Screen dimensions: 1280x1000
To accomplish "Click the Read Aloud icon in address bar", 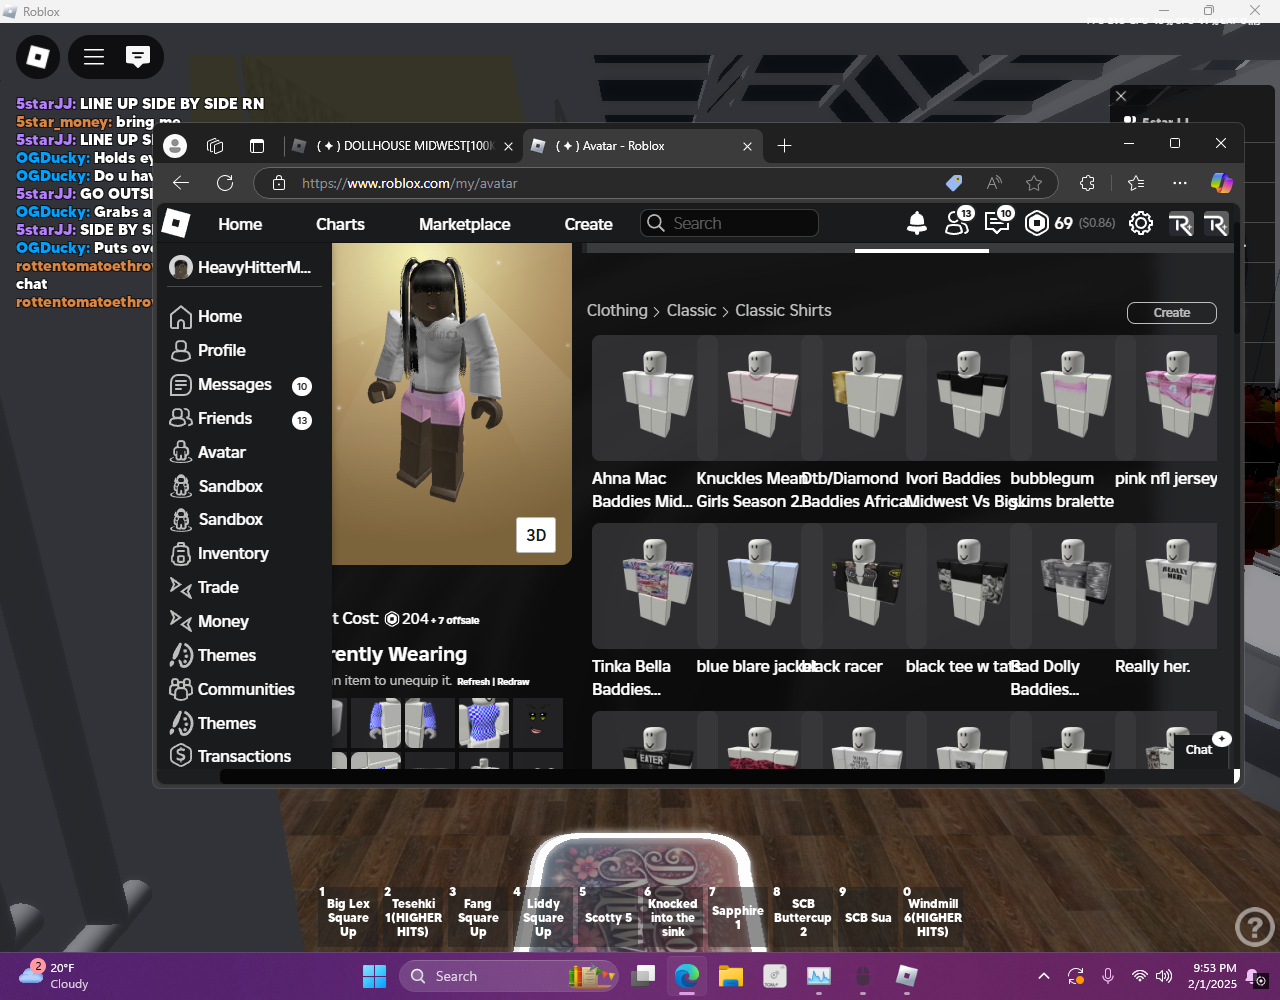I will (994, 183).
